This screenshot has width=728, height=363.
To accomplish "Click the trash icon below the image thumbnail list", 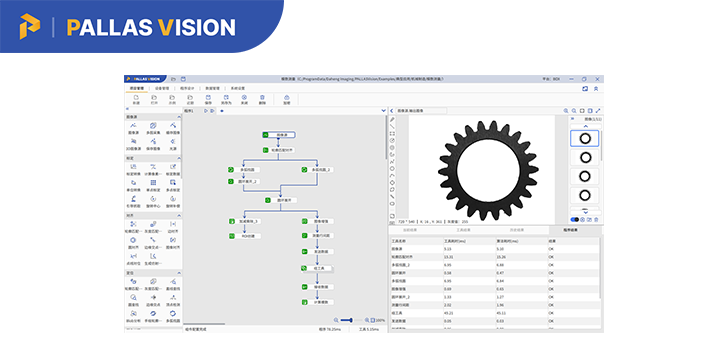I will click(596, 220).
